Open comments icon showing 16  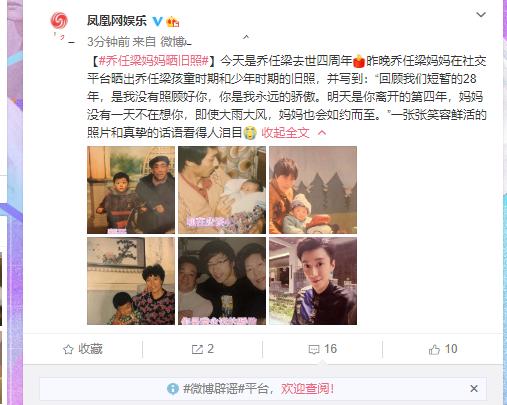(322, 349)
